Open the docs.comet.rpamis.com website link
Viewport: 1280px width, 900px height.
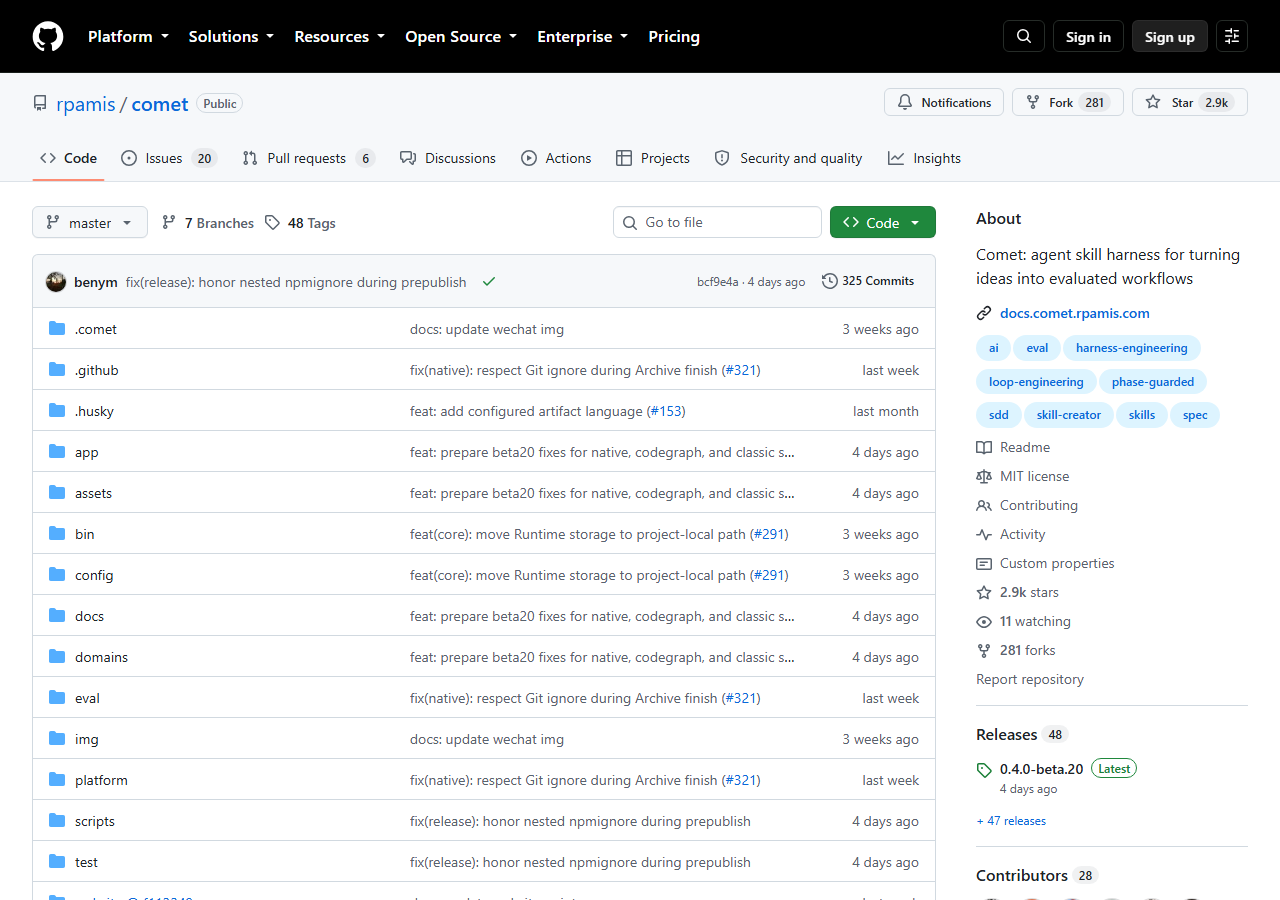click(x=1075, y=313)
